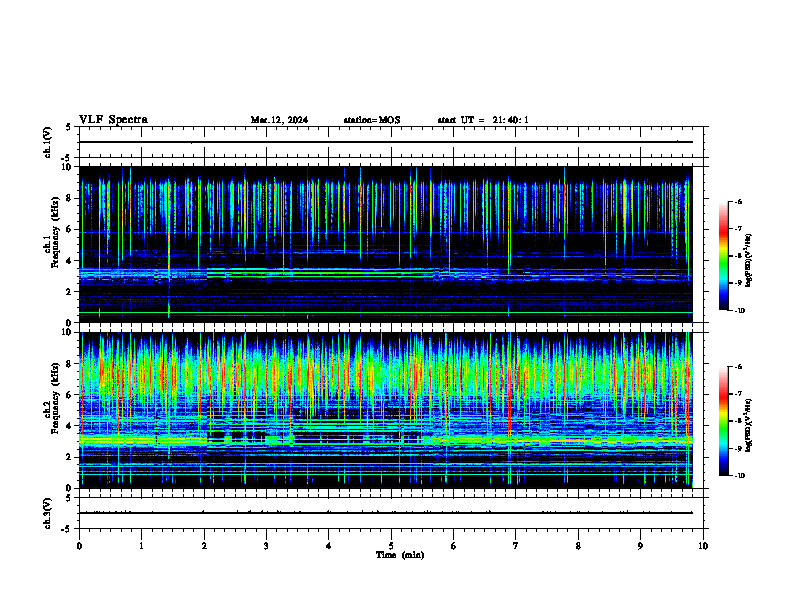Click the "VLF Spectra" plot title
Viewport: 792px width, 612px height.
click(x=113, y=119)
